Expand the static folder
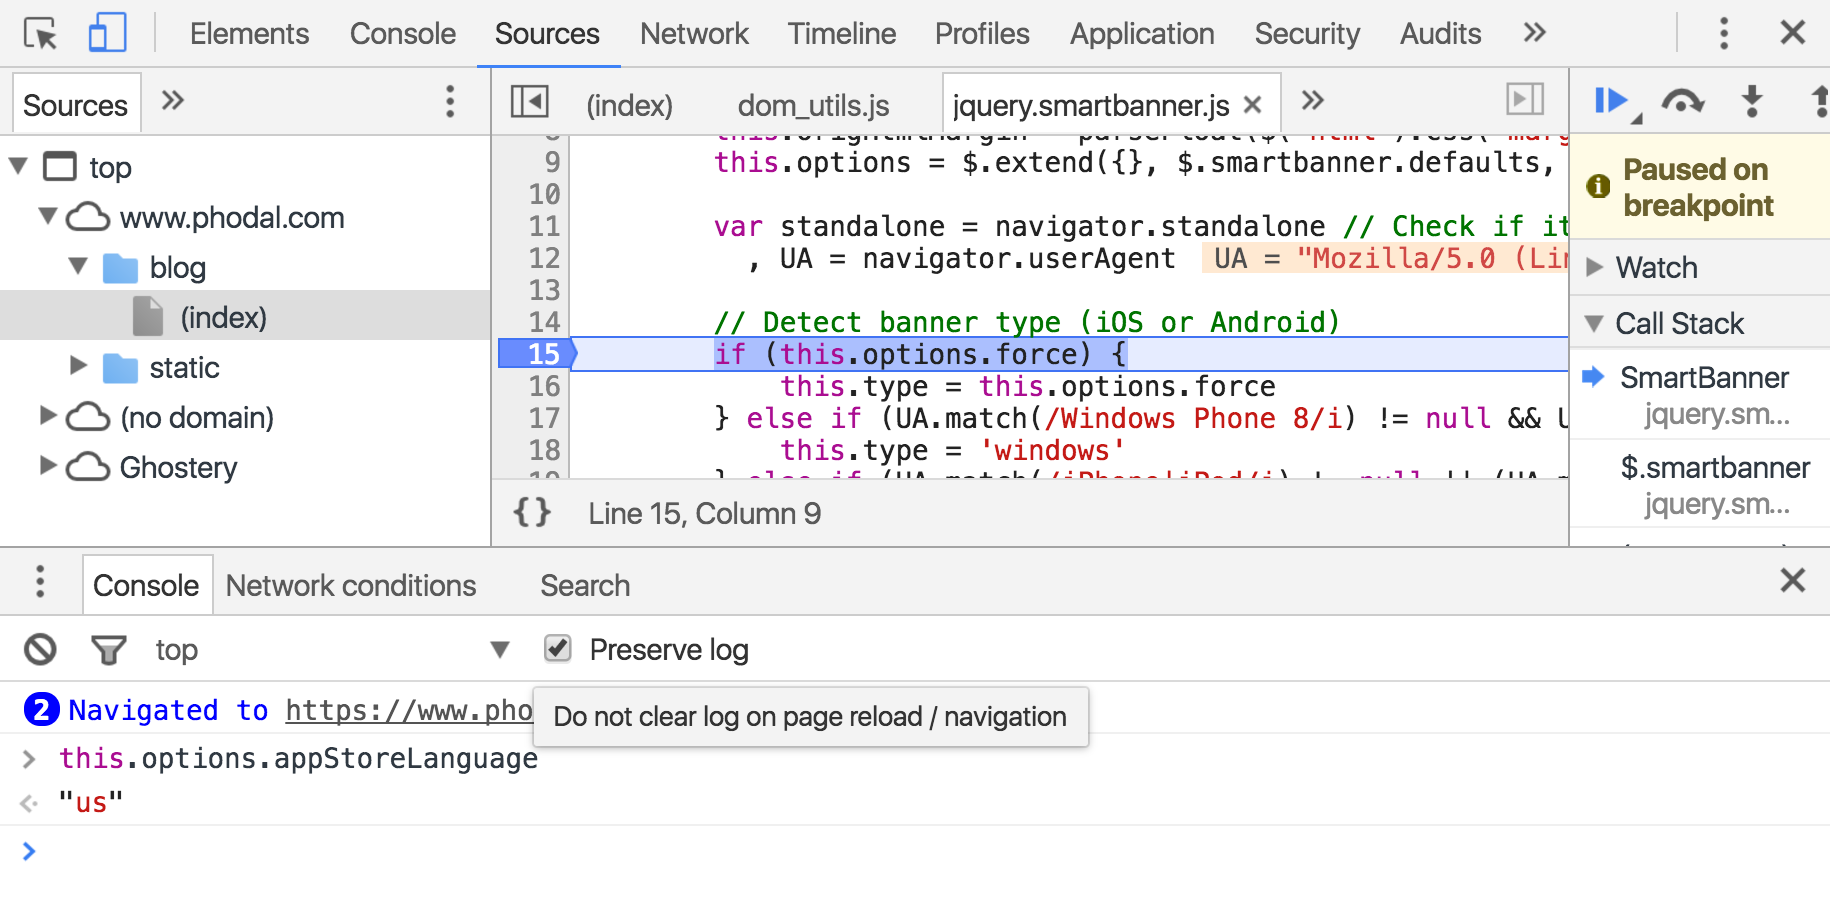 [x=79, y=366]
